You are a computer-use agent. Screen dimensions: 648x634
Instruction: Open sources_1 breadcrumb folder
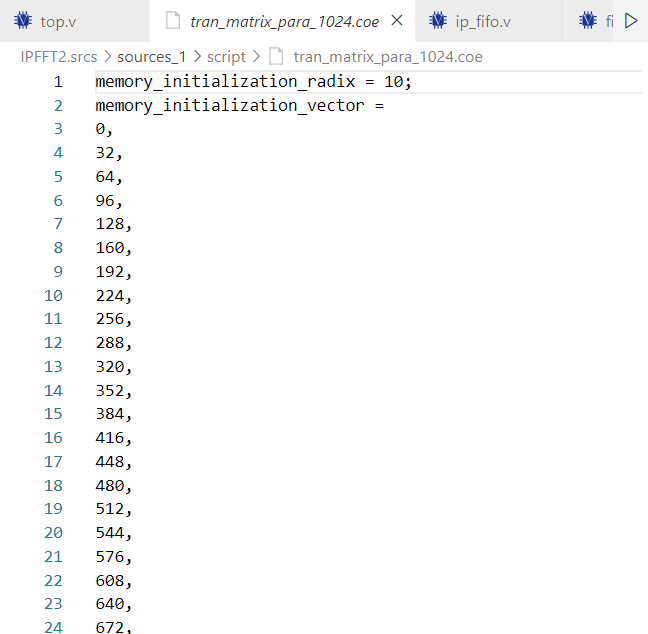coord(151,57)
